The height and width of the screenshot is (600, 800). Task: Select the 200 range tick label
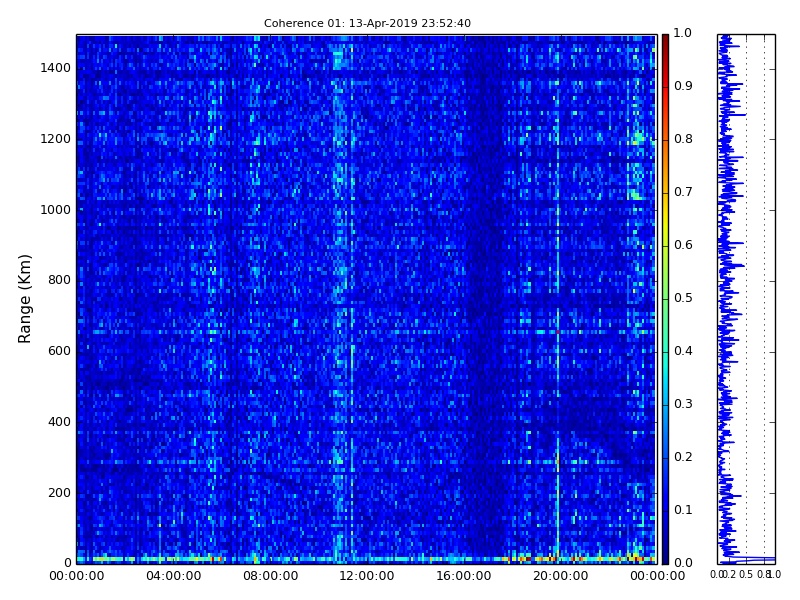pyautogui.click(x=59, y=493)
